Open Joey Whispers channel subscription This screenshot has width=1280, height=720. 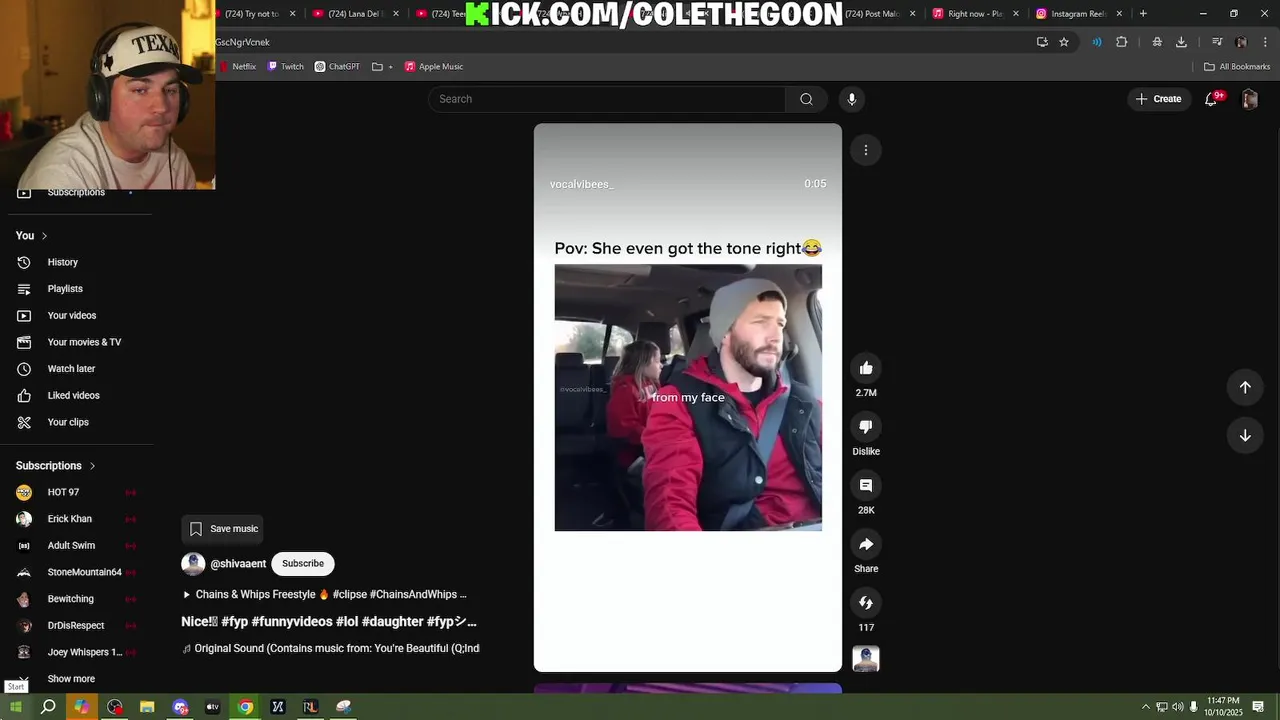click(84, 652)
